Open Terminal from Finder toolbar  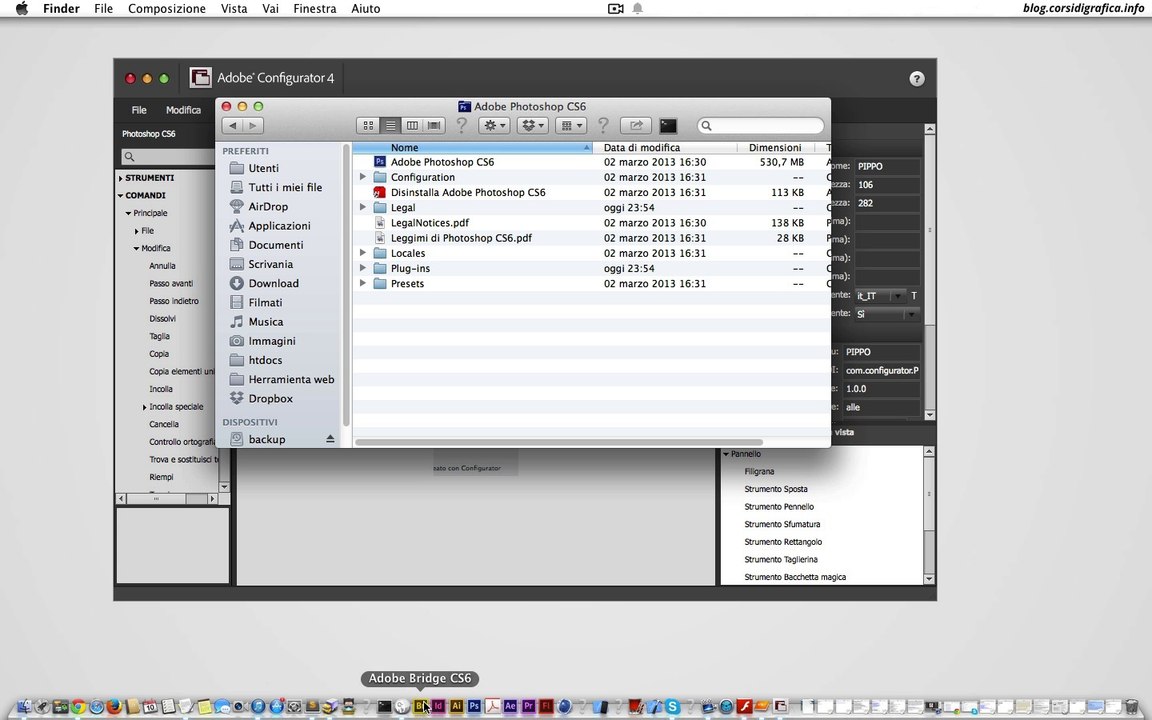[x=668, y=126]
